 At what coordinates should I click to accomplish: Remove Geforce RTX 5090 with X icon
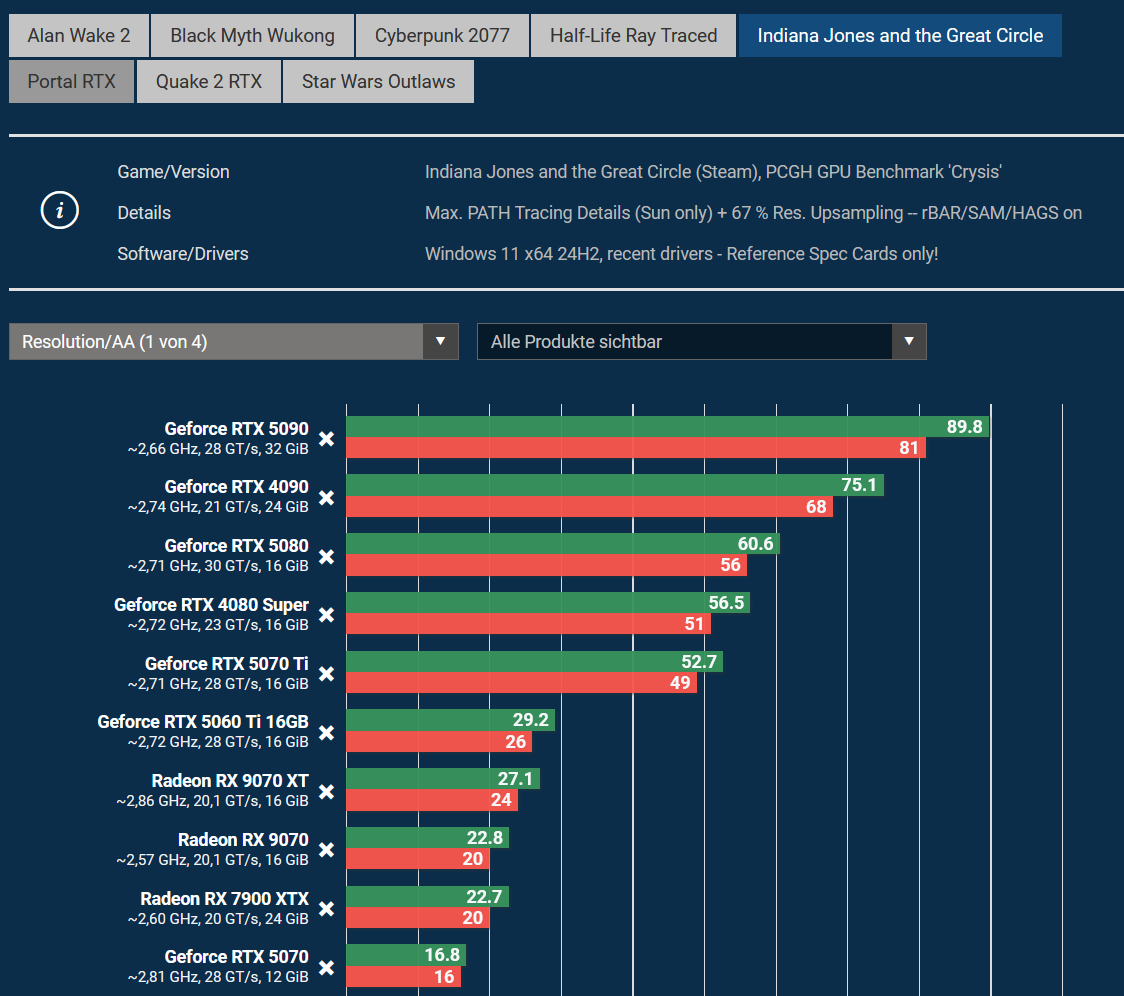(x=326, y=439)
